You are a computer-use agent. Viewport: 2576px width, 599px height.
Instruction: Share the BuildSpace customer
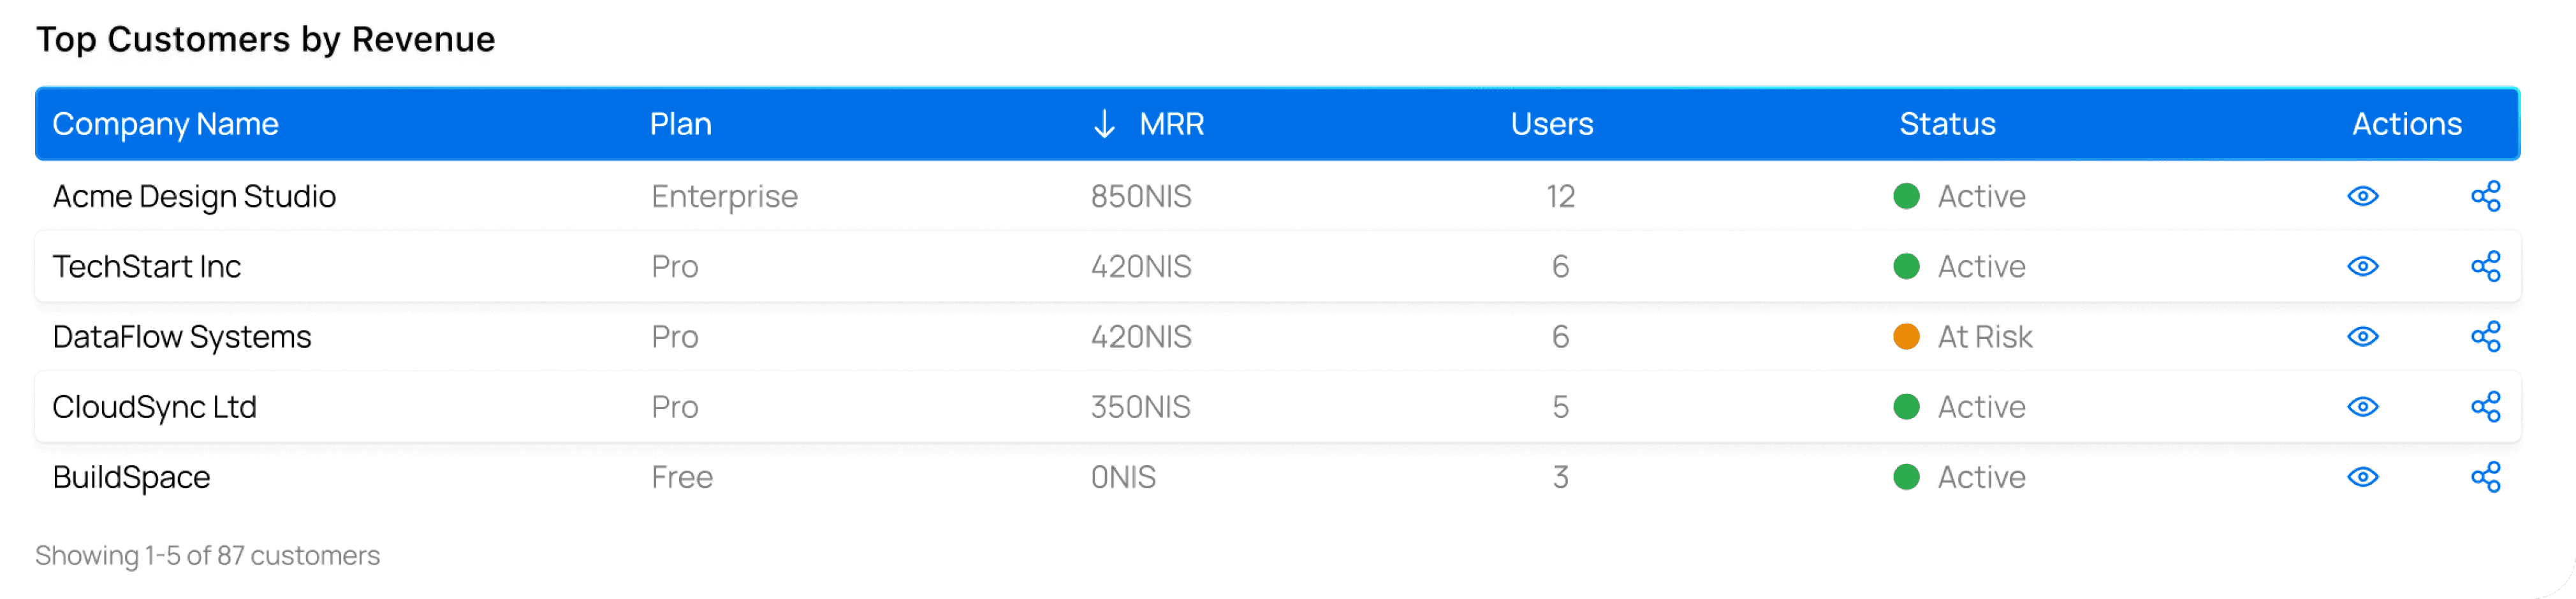[2485, 477]
